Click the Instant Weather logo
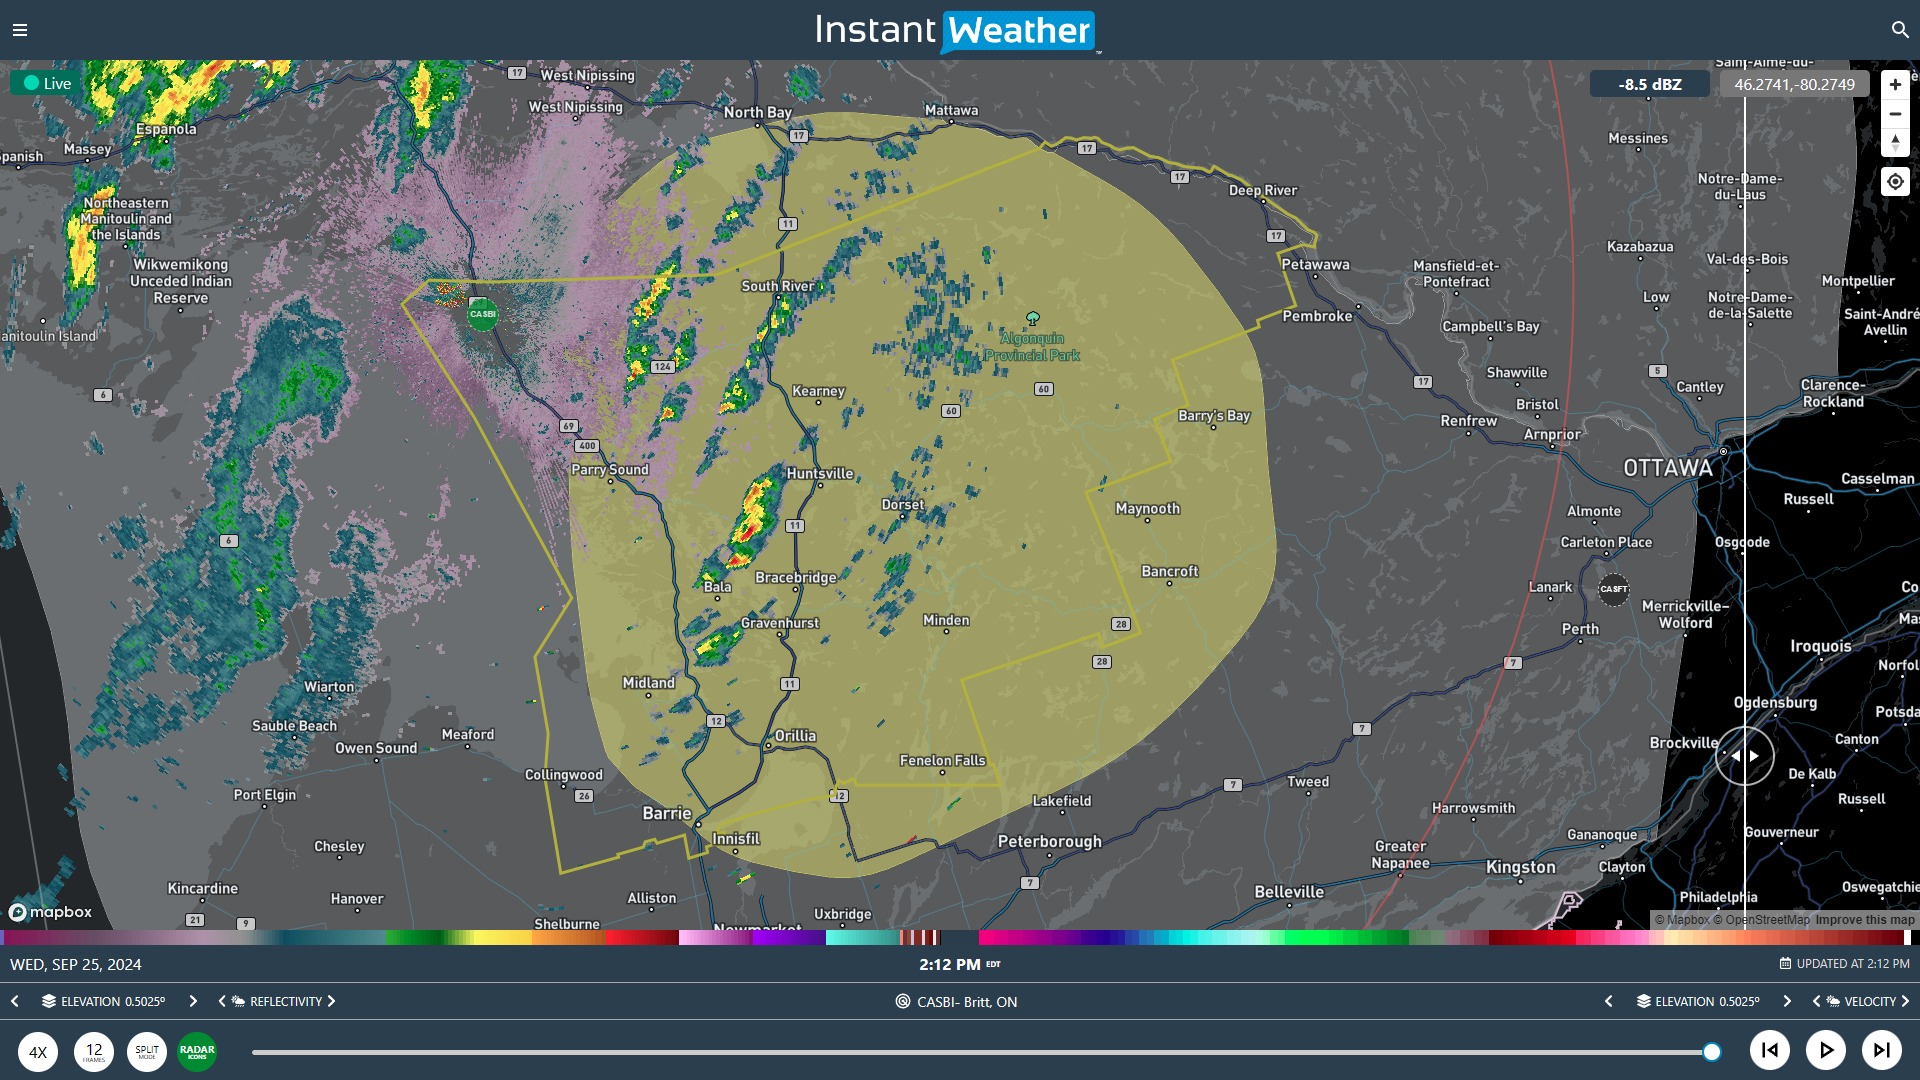 pos(957,30)
